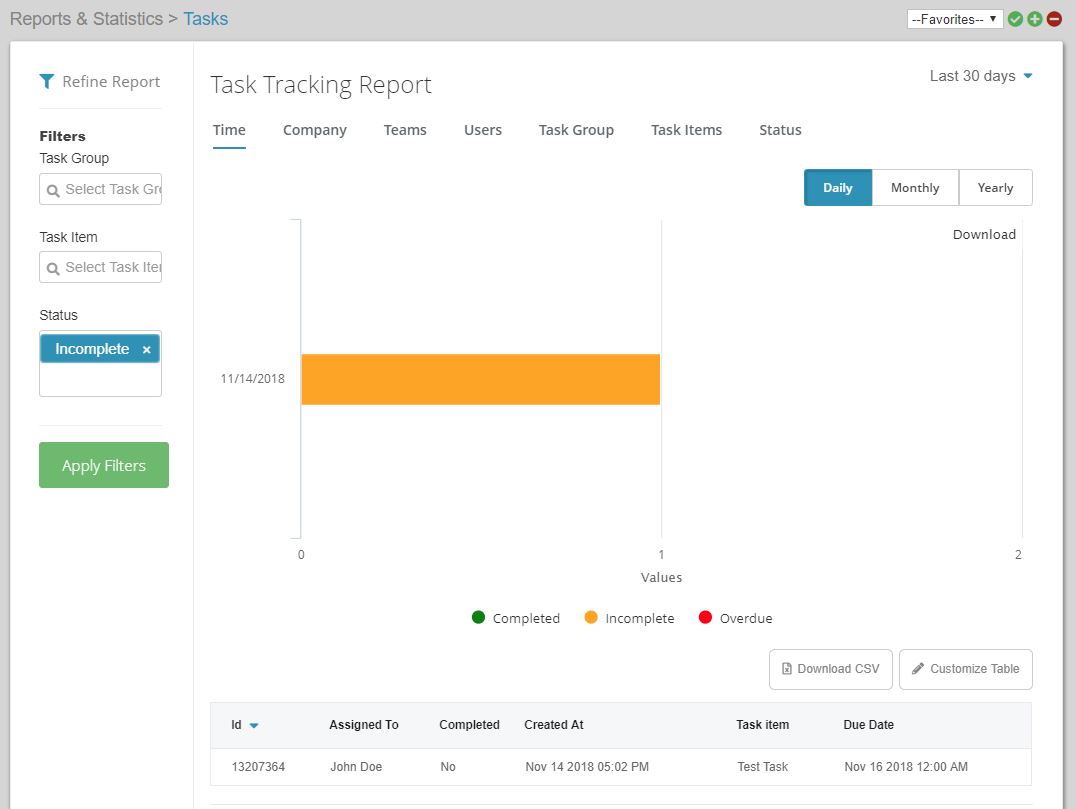Toggle the Completed legend marker
Viewport: 1076px width, 809px height.
pyautogui.click(x=478, y=617)
